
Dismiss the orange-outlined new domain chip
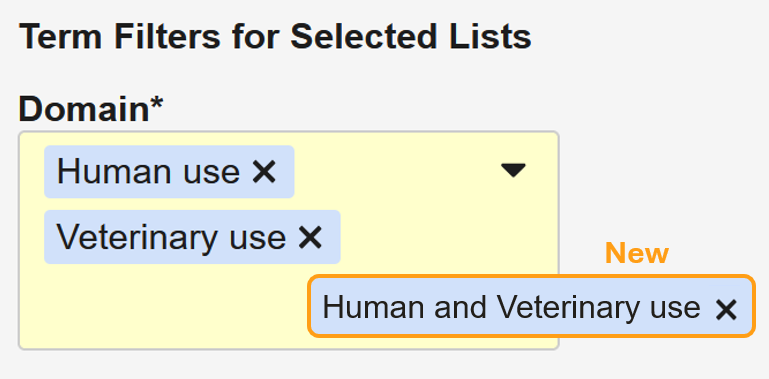point(726,310)
